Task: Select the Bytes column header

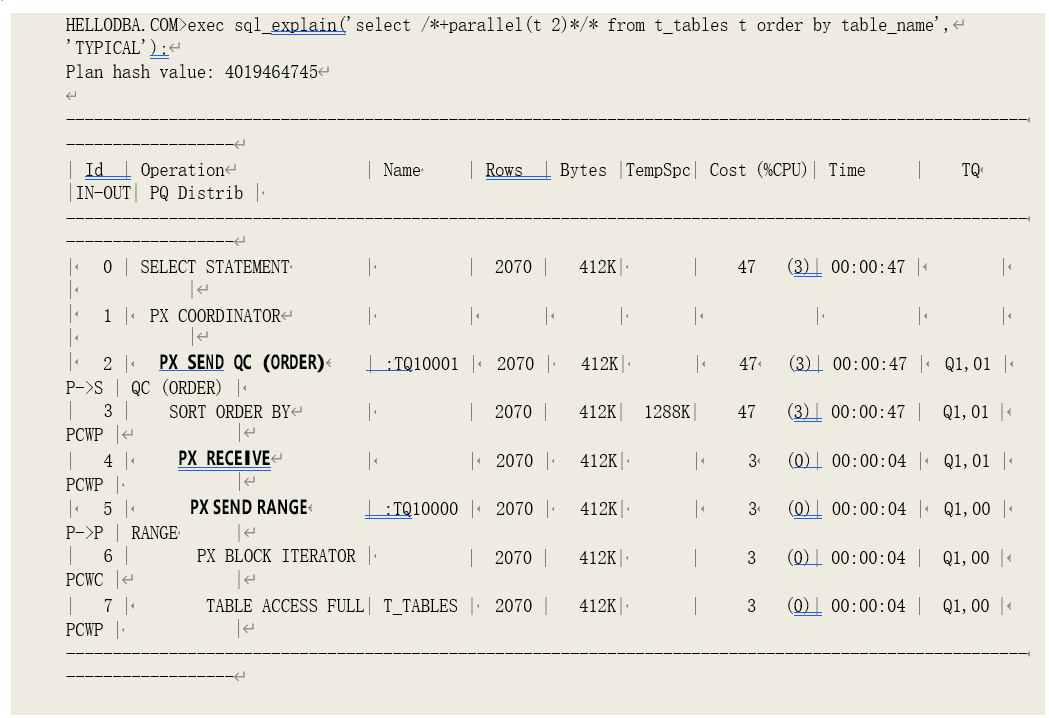Action: [583, 170]
